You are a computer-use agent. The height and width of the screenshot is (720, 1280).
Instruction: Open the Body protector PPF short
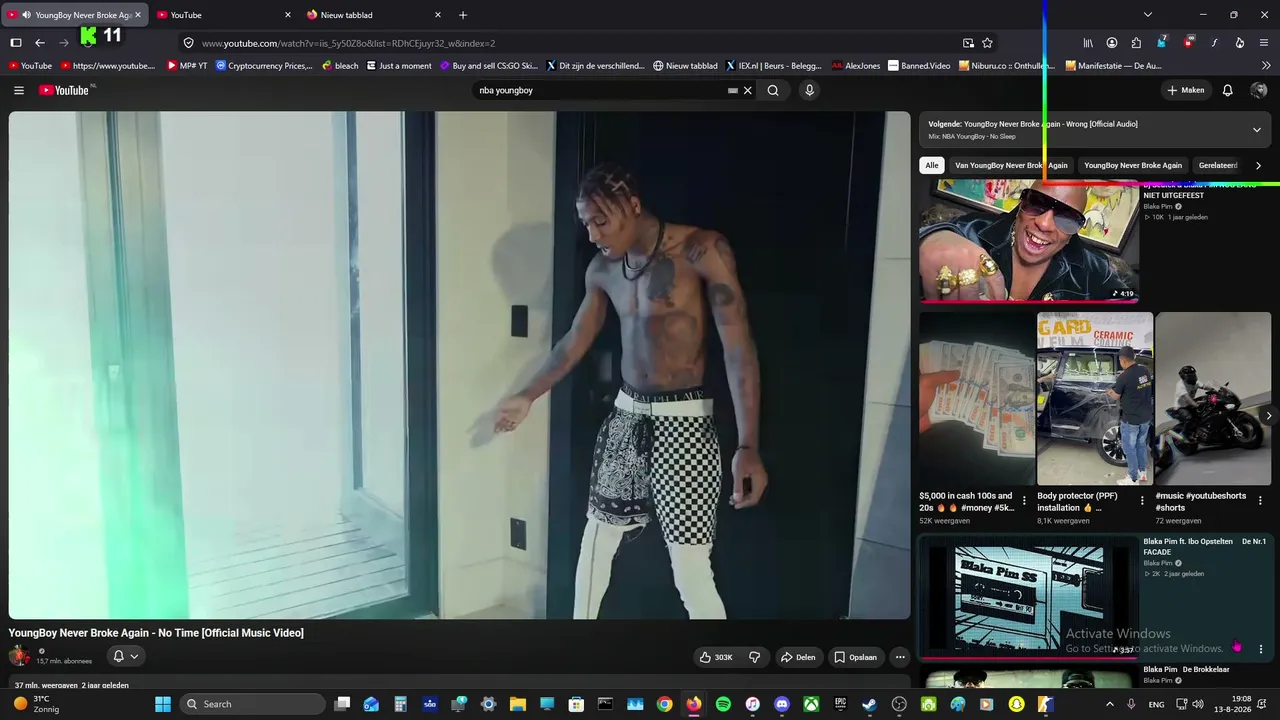(x=1095, y=398)
